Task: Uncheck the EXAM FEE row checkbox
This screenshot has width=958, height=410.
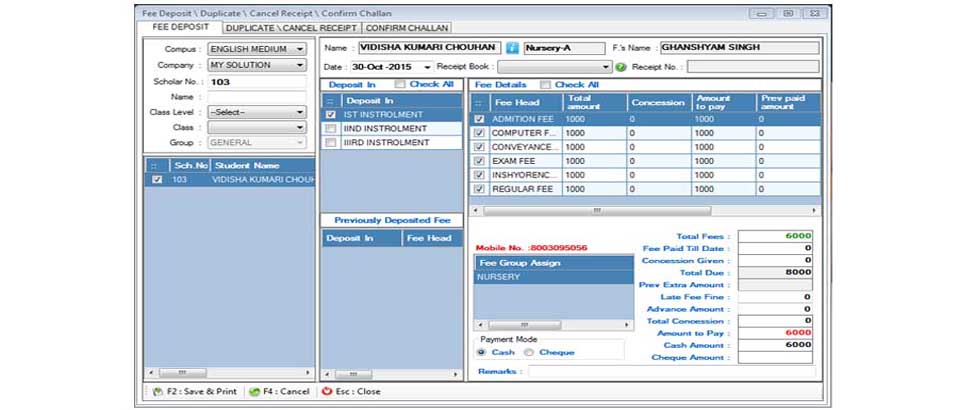Action: 480,161
